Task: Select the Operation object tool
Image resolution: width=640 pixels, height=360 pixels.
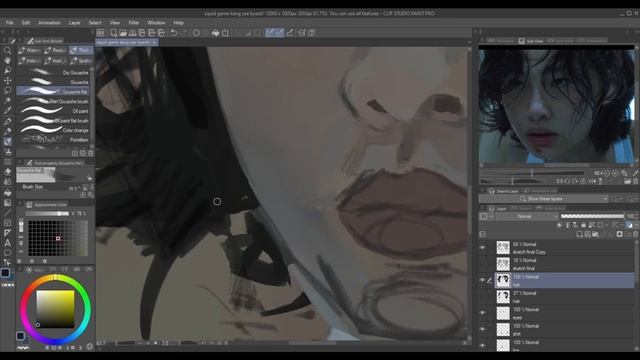Action: coord(7,70)
